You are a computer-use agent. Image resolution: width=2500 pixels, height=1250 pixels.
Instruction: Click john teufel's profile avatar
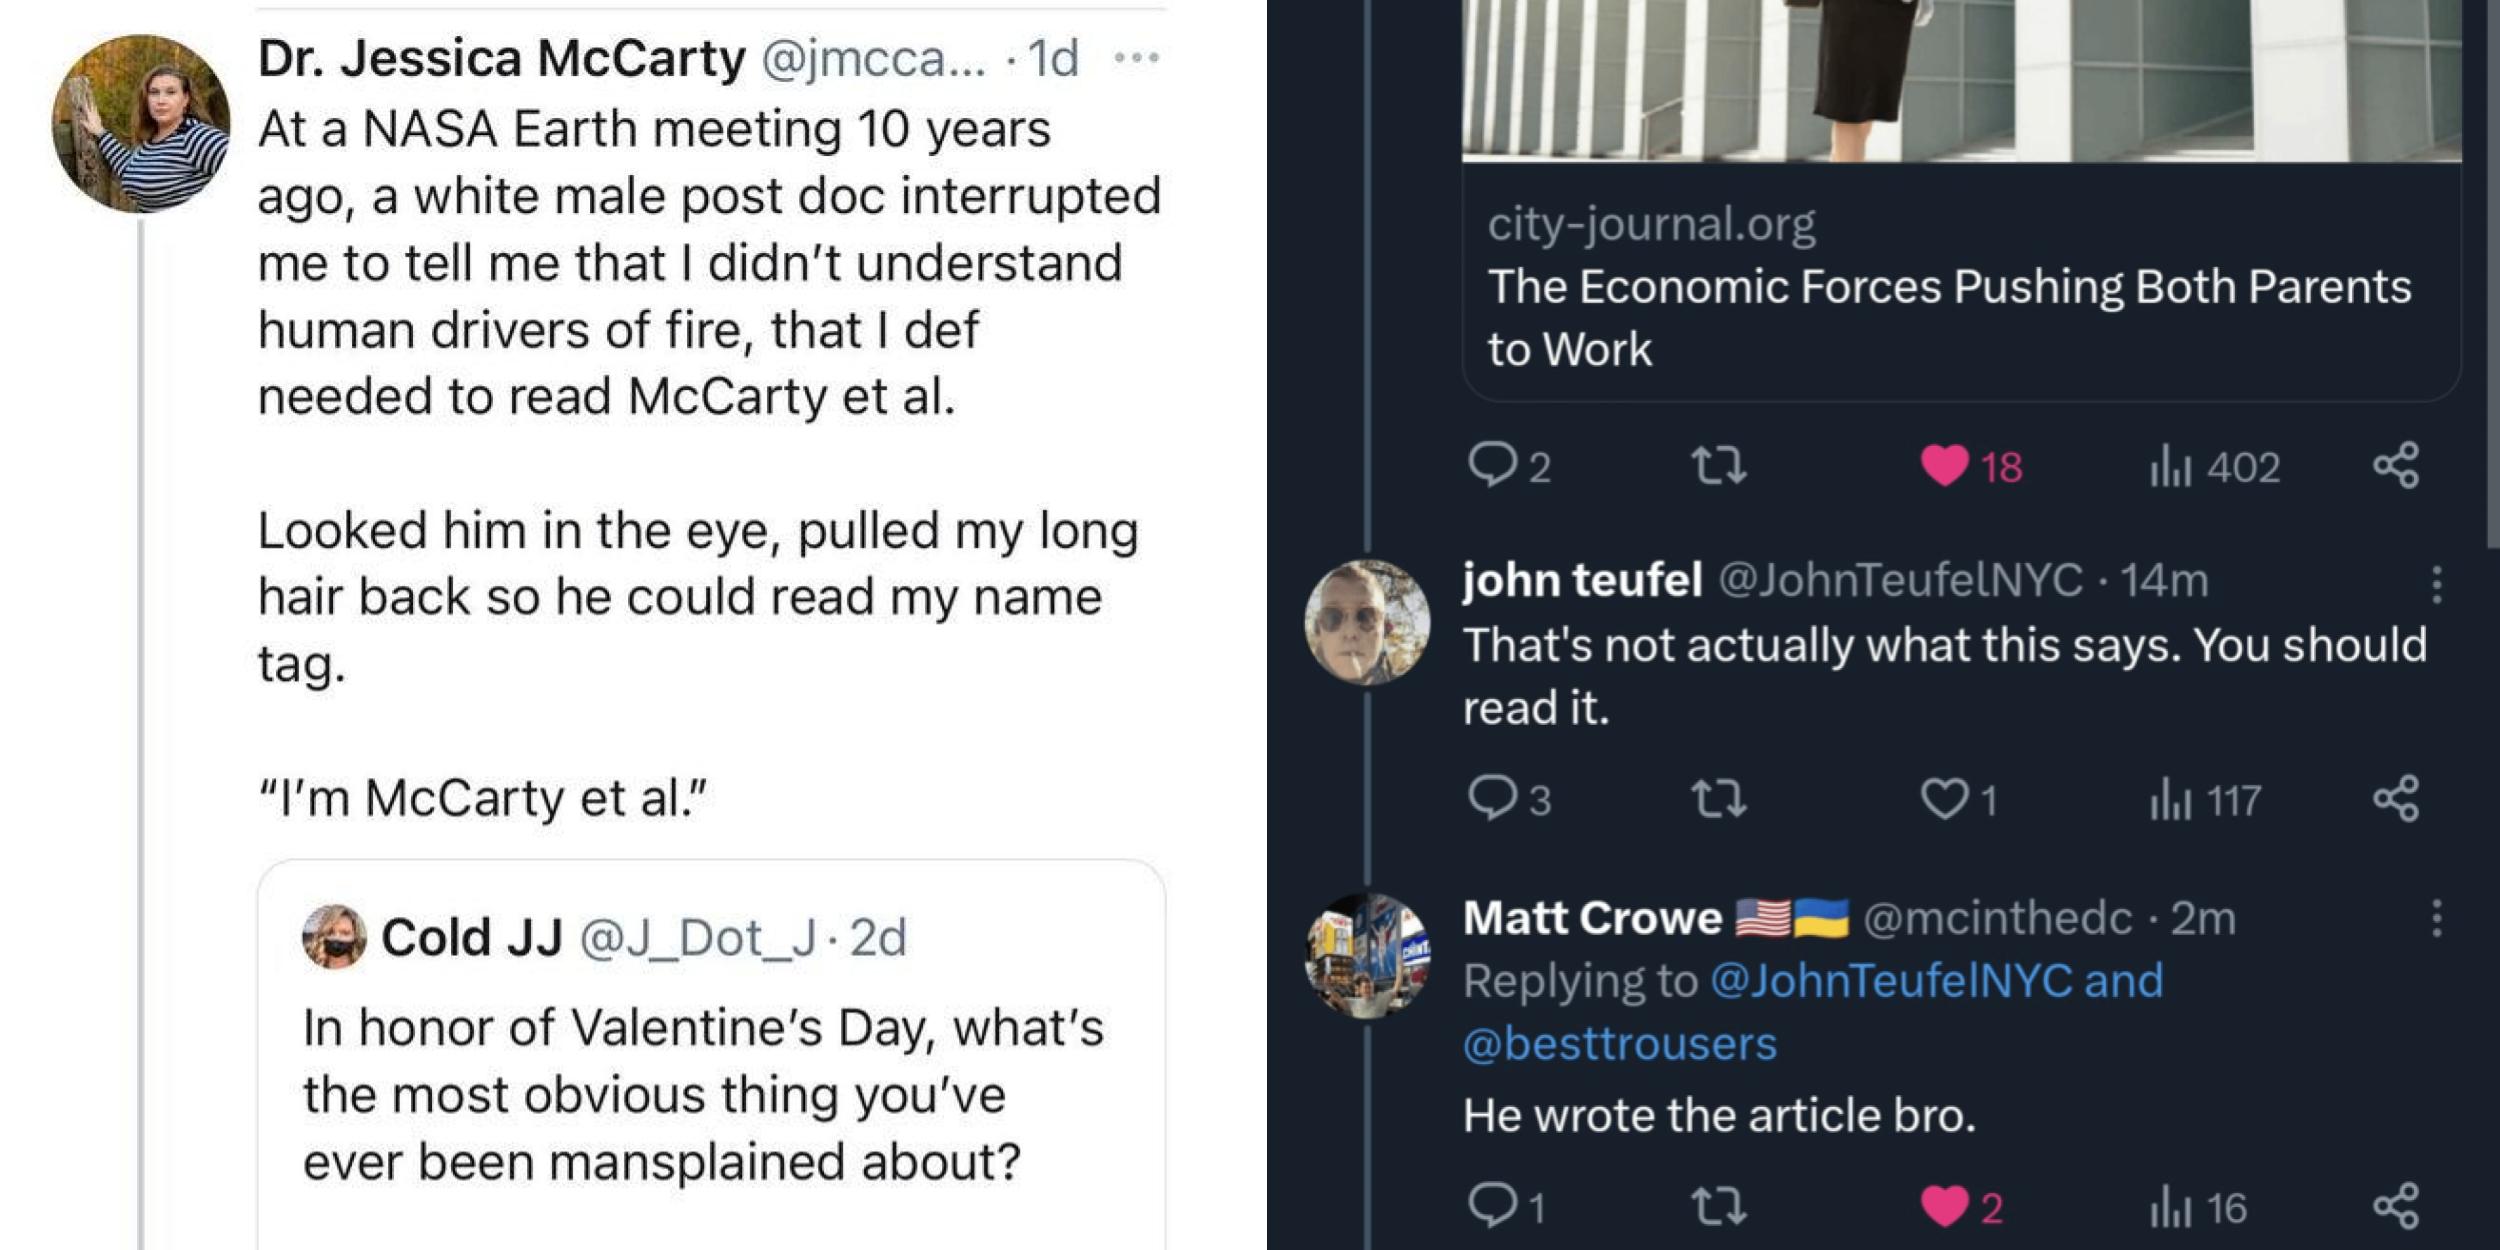1367,621
